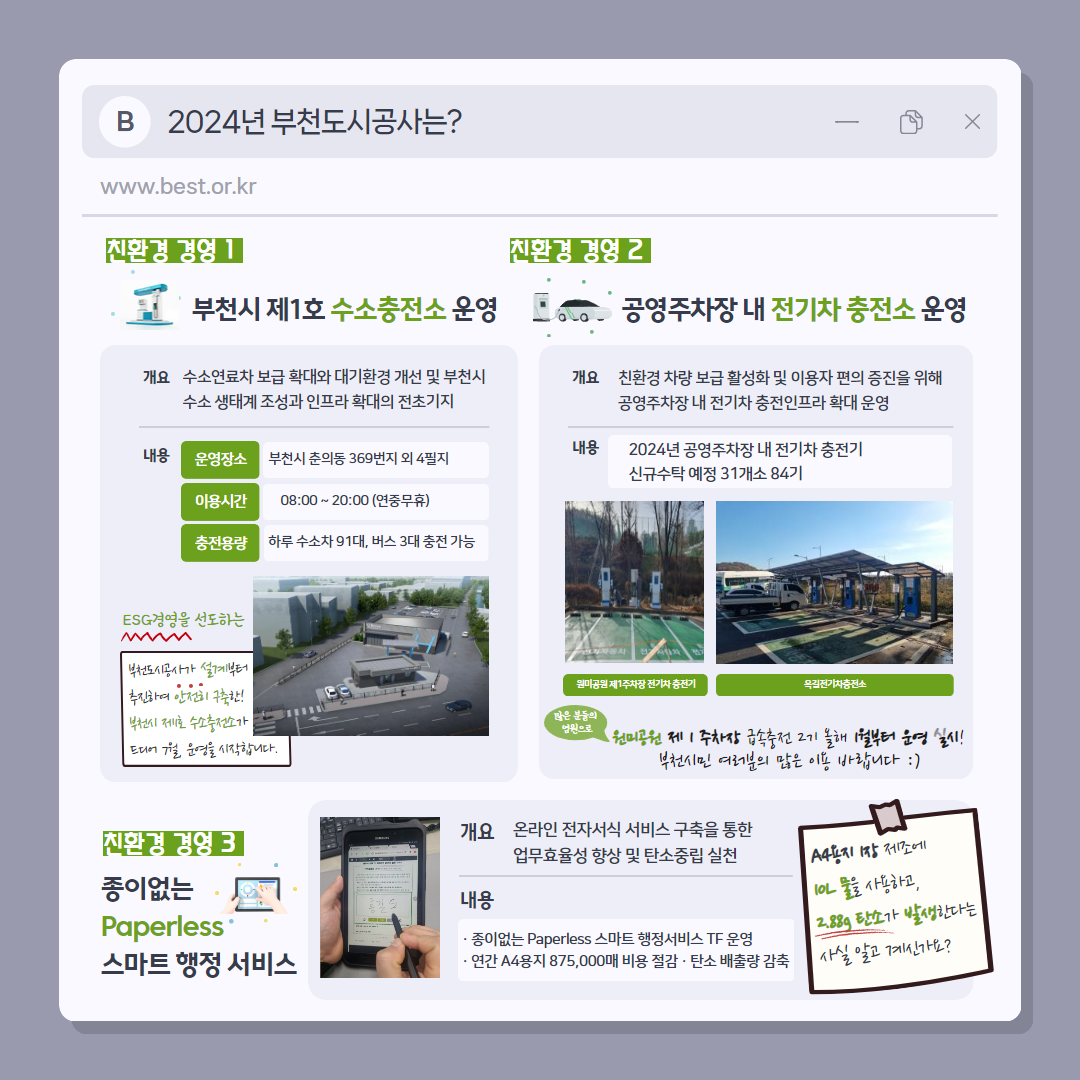Click the 친환경 경영 1 heading tag
The image size is (1080, 1080).
tap(174, 250)
